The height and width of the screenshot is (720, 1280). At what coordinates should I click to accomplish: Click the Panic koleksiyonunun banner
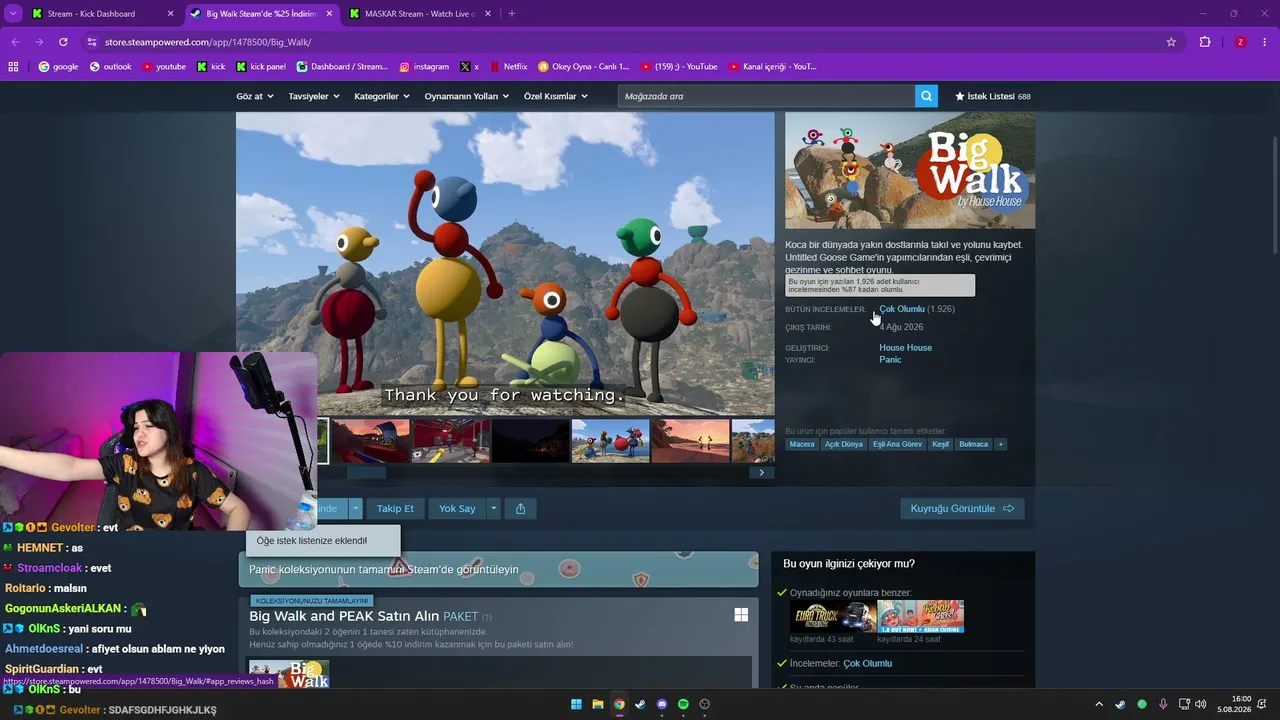pos(498,569)
